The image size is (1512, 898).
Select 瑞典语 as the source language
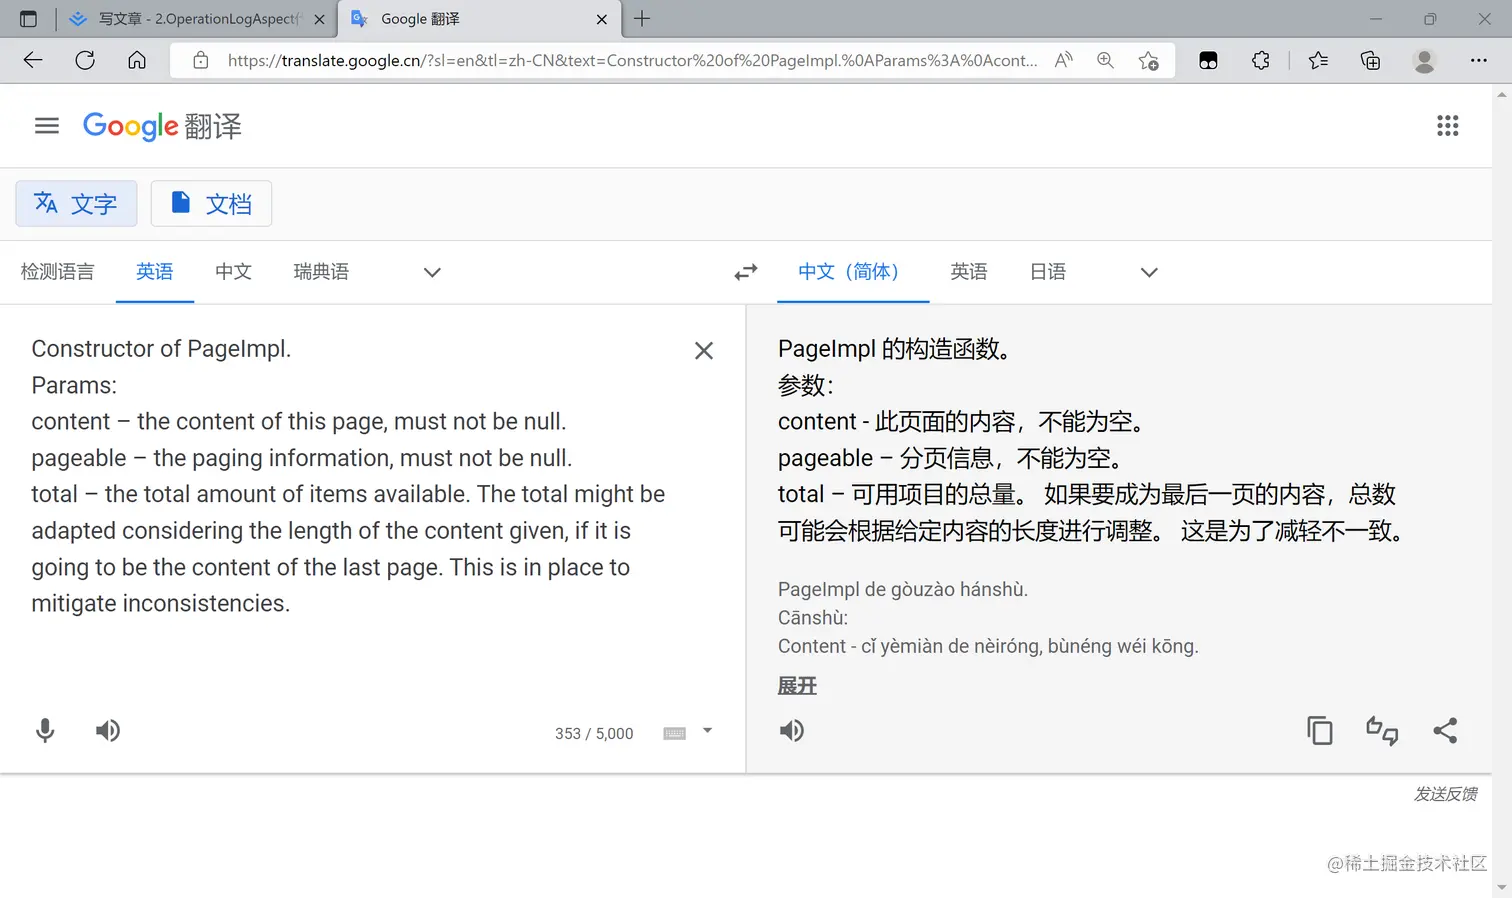point(321,272)
